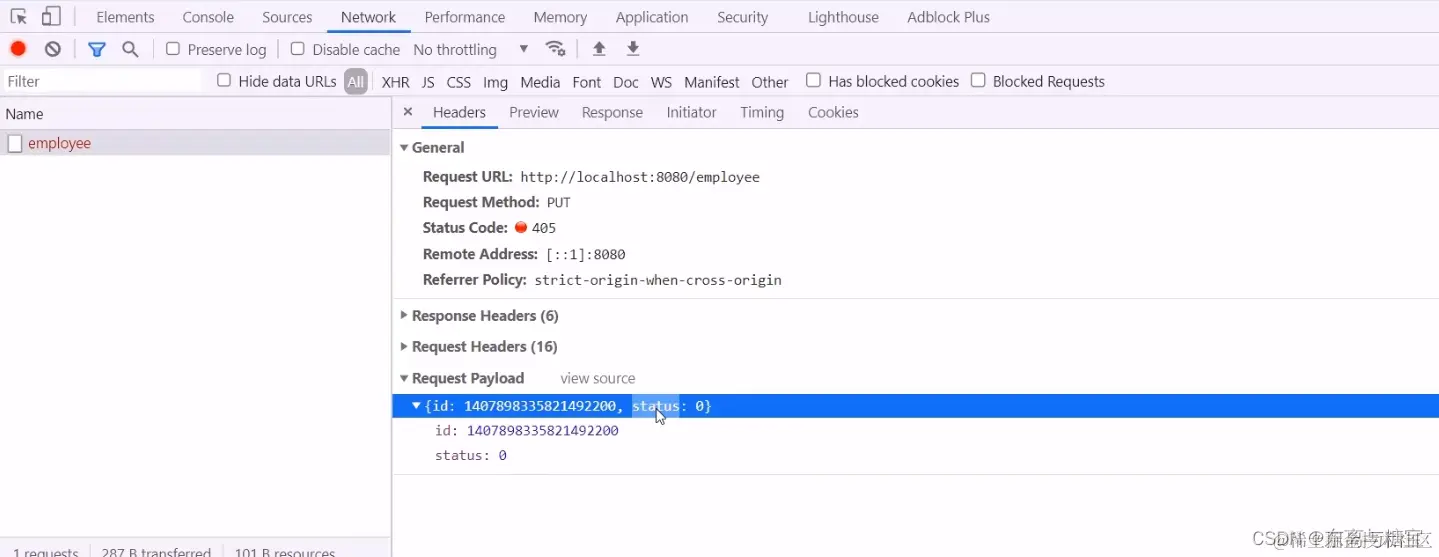Viewport: 1439px width, 557px height.
Task: Click the PUT request method value
Action: point(558,202)
